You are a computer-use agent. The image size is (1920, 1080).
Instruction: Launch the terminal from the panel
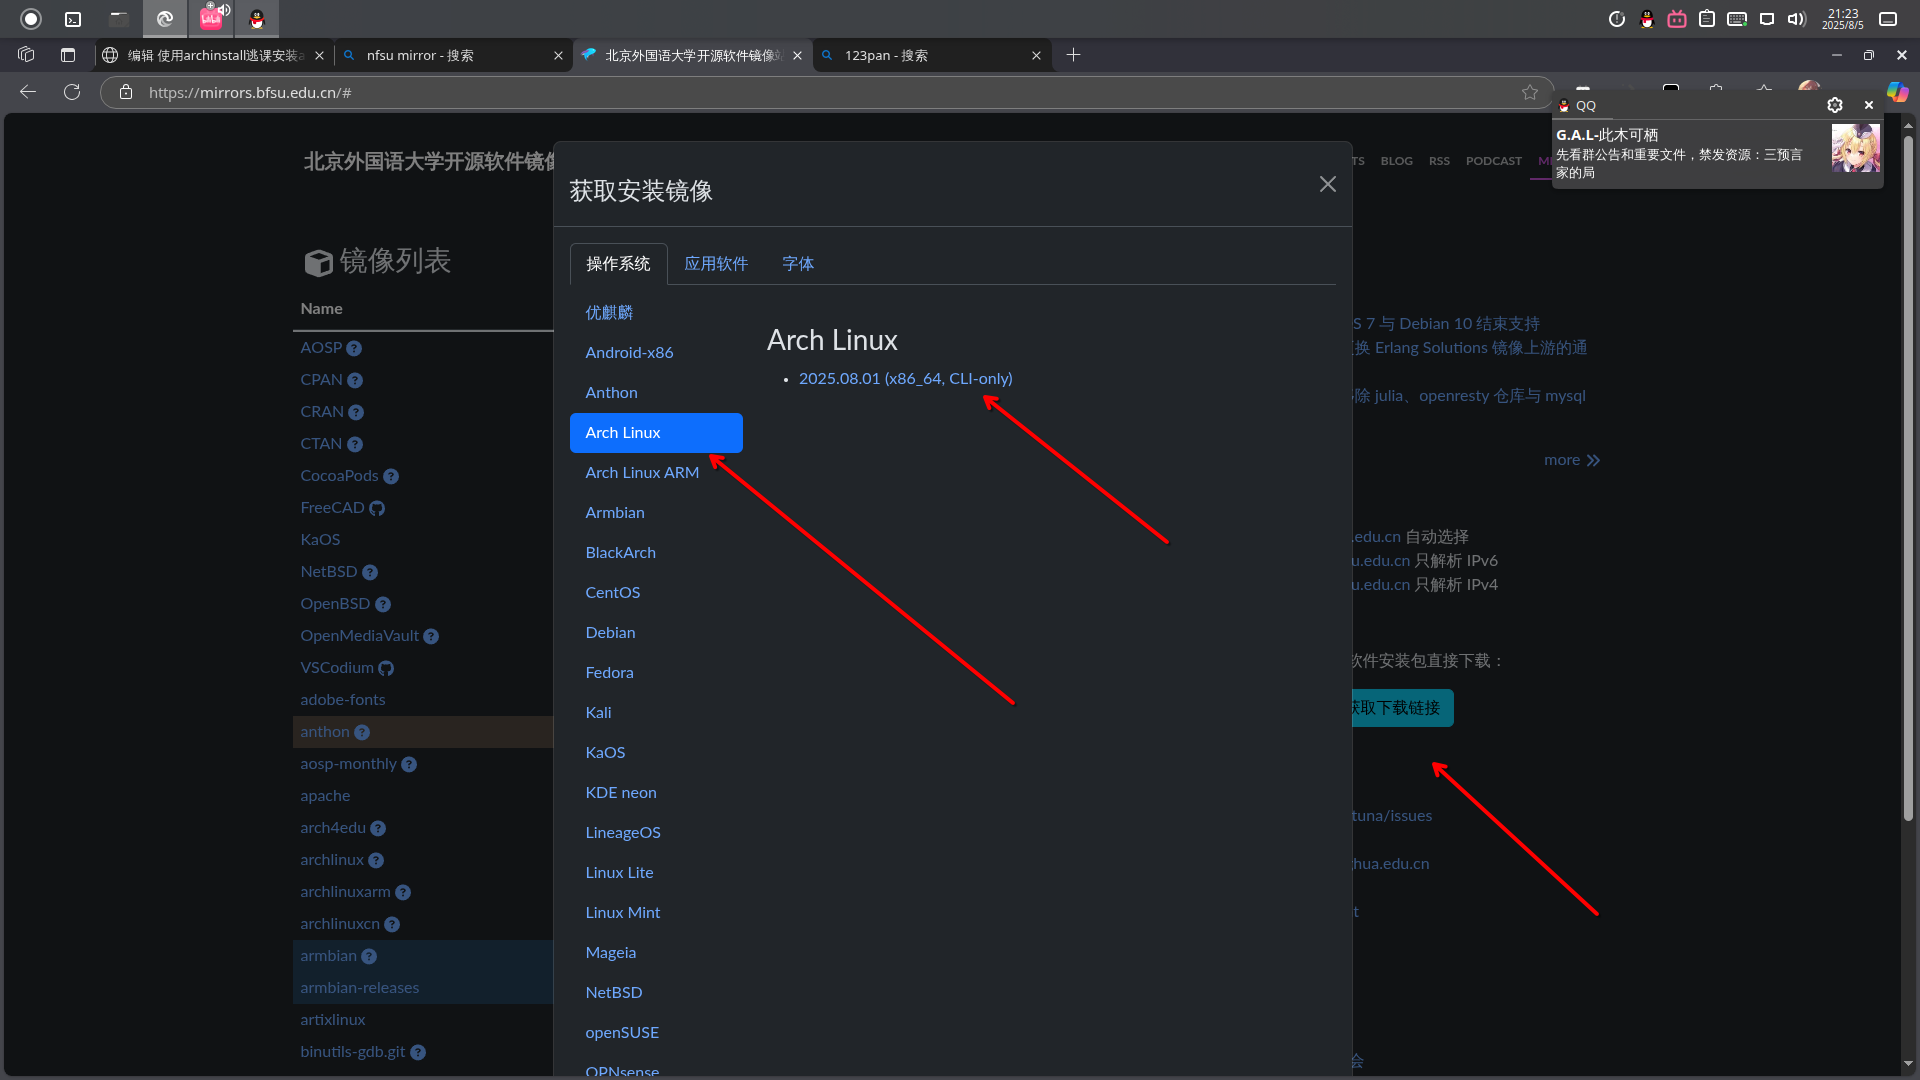[73, 18]
